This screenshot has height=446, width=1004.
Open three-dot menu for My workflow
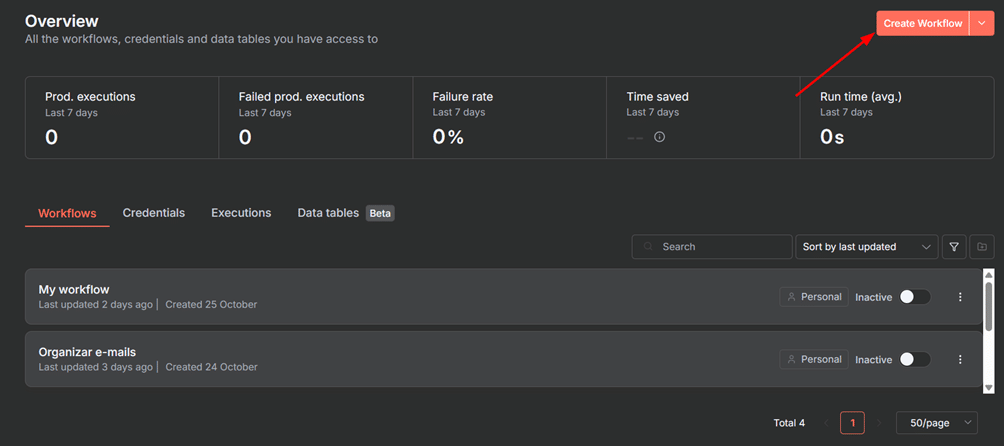960,297
